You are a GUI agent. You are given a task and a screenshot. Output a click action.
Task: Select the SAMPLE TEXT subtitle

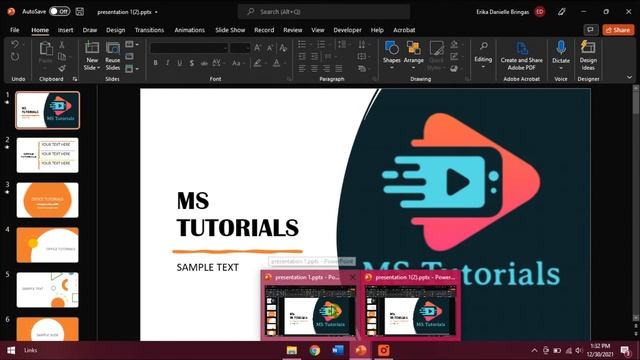(207, 267)
